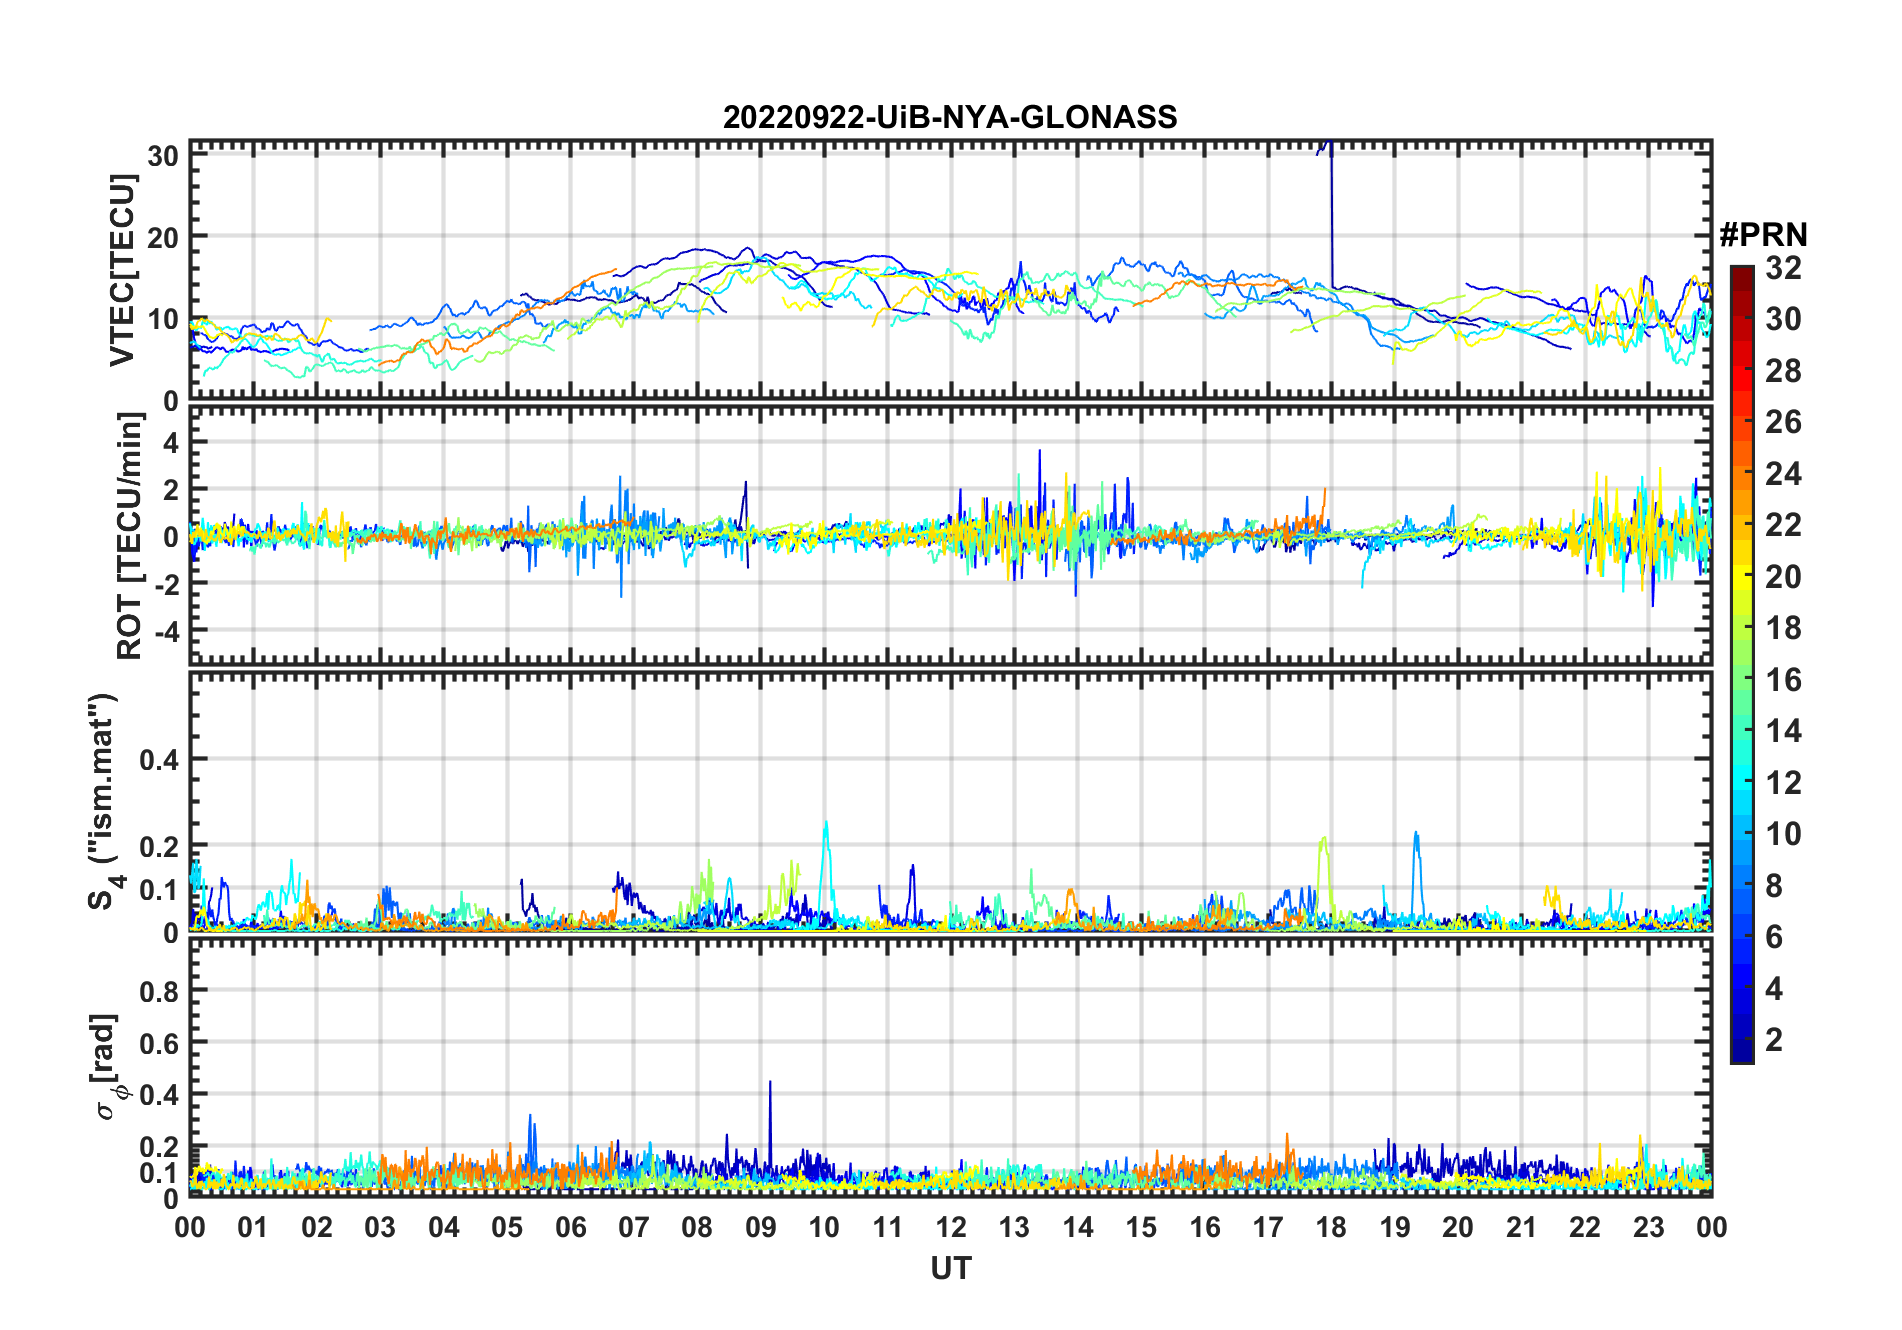
Task: Select the VTEC[TECU] y-axis label
Action: pyautogui.click(x=122, y=271)
